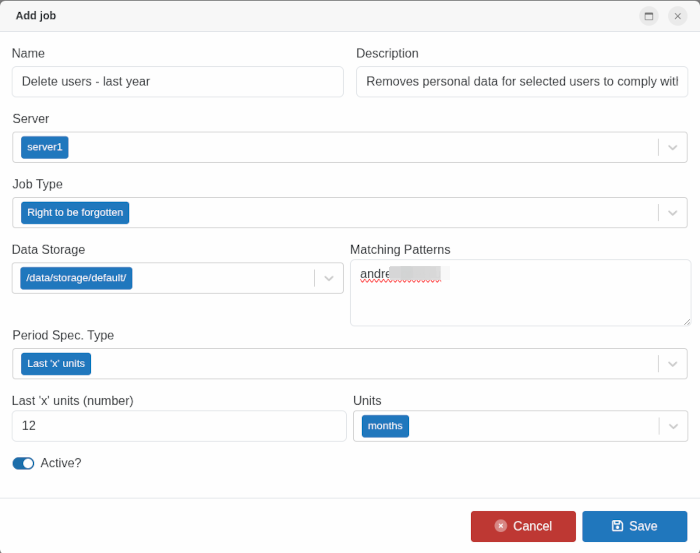Expand the Server dropdown arrow

tap(673, 148)
